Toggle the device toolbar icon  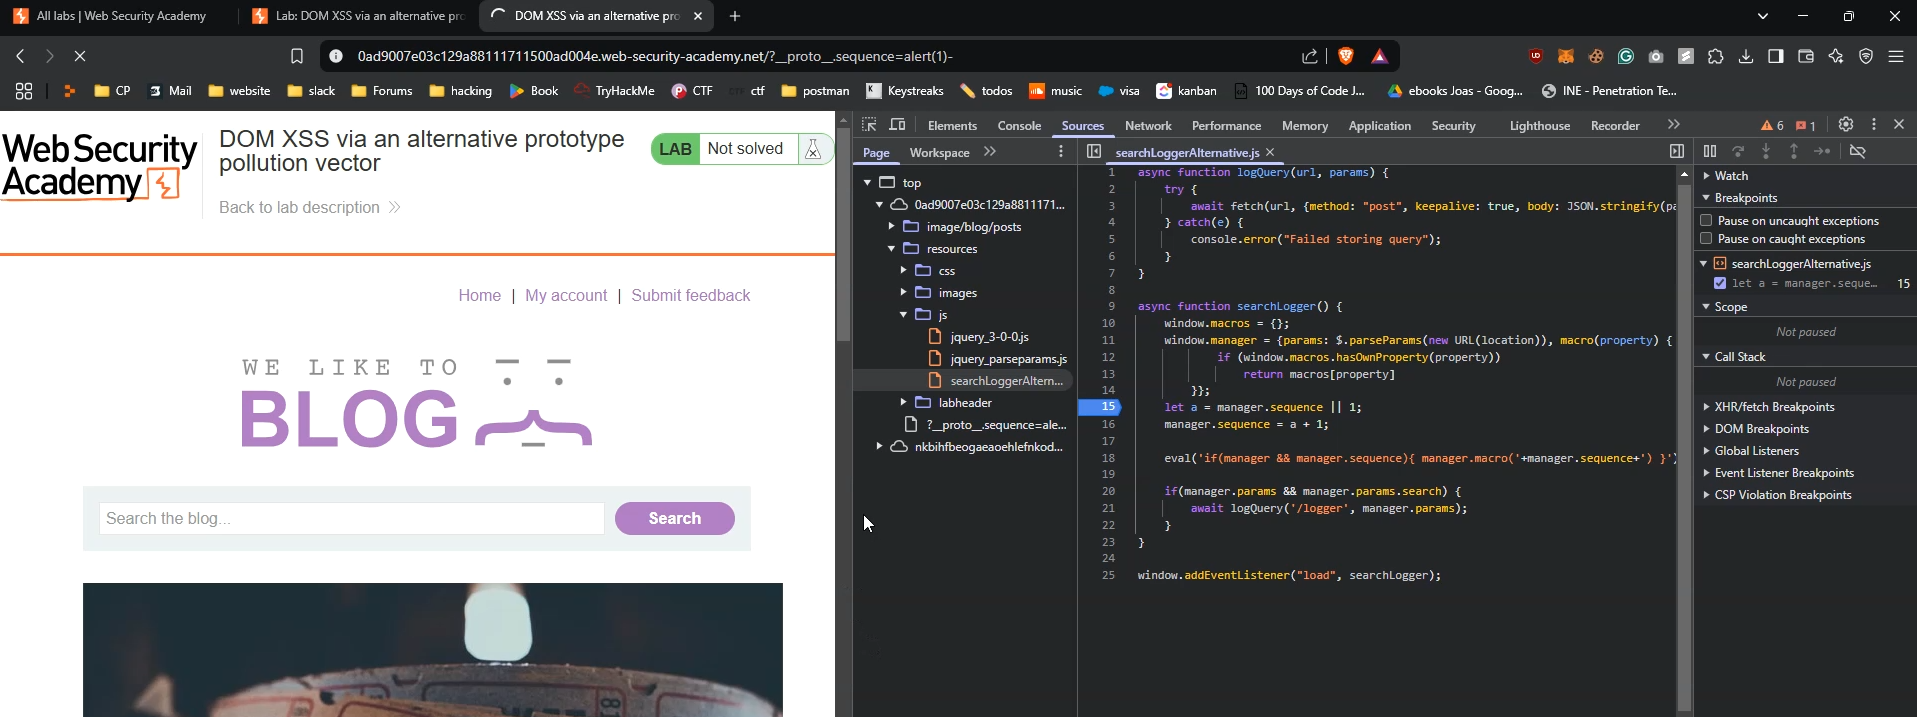[x=898, y=125]
